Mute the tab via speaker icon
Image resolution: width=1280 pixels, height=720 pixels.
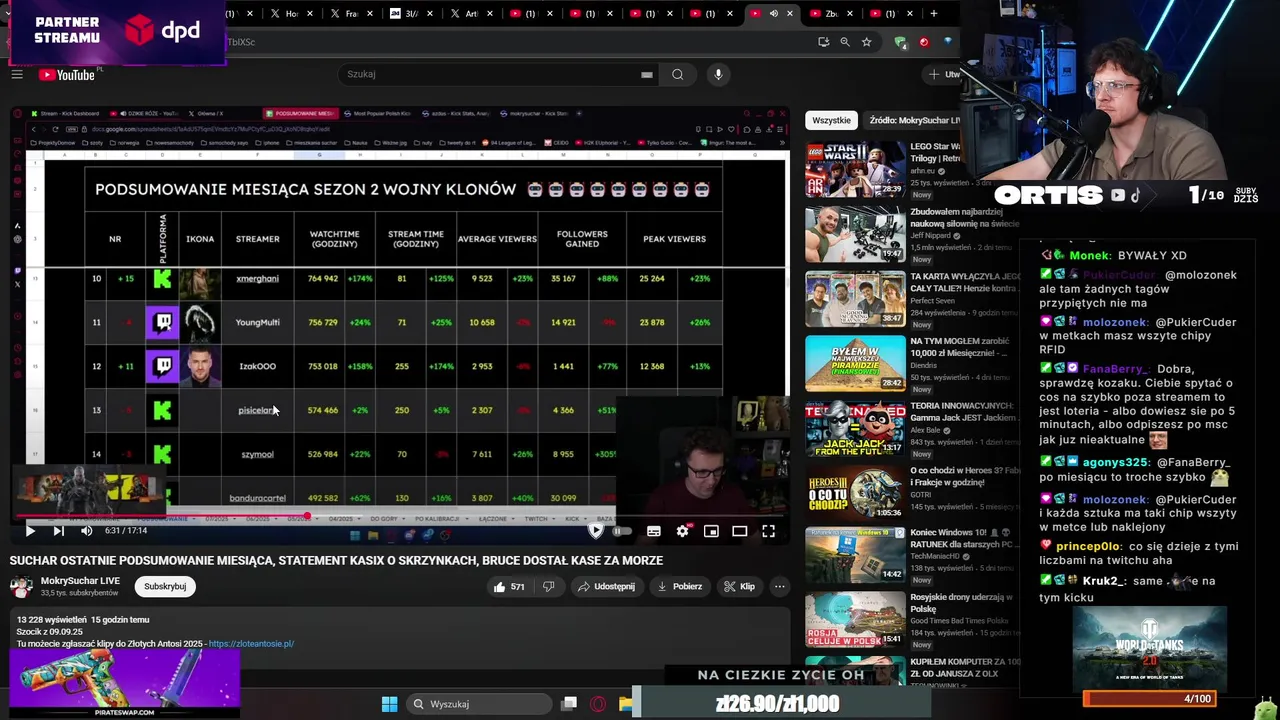point(773,14)
